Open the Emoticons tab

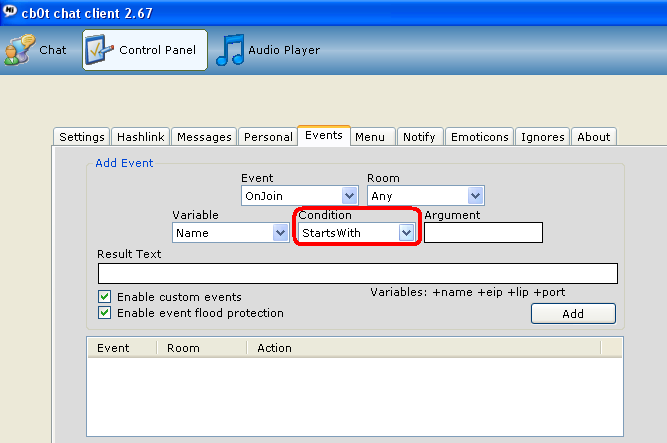479,137
